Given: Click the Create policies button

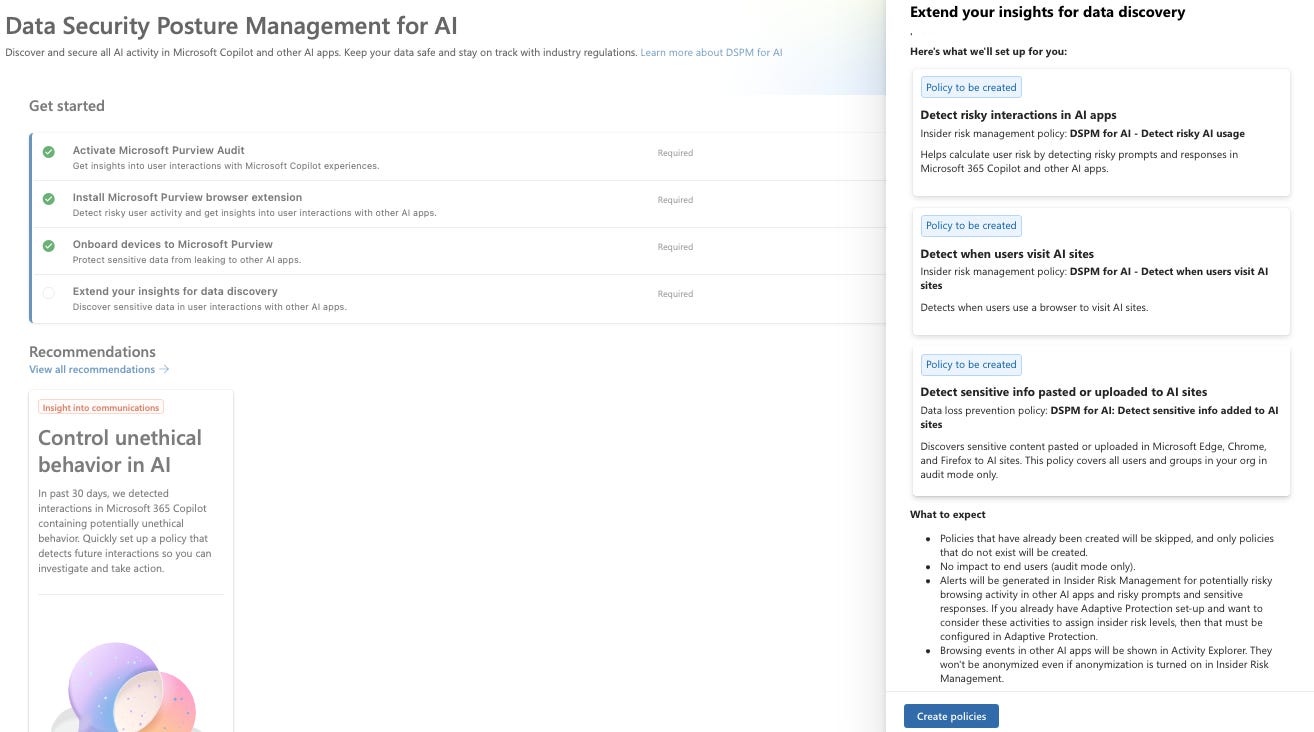Looking at the screenshot, I should [x=951, y=716].
